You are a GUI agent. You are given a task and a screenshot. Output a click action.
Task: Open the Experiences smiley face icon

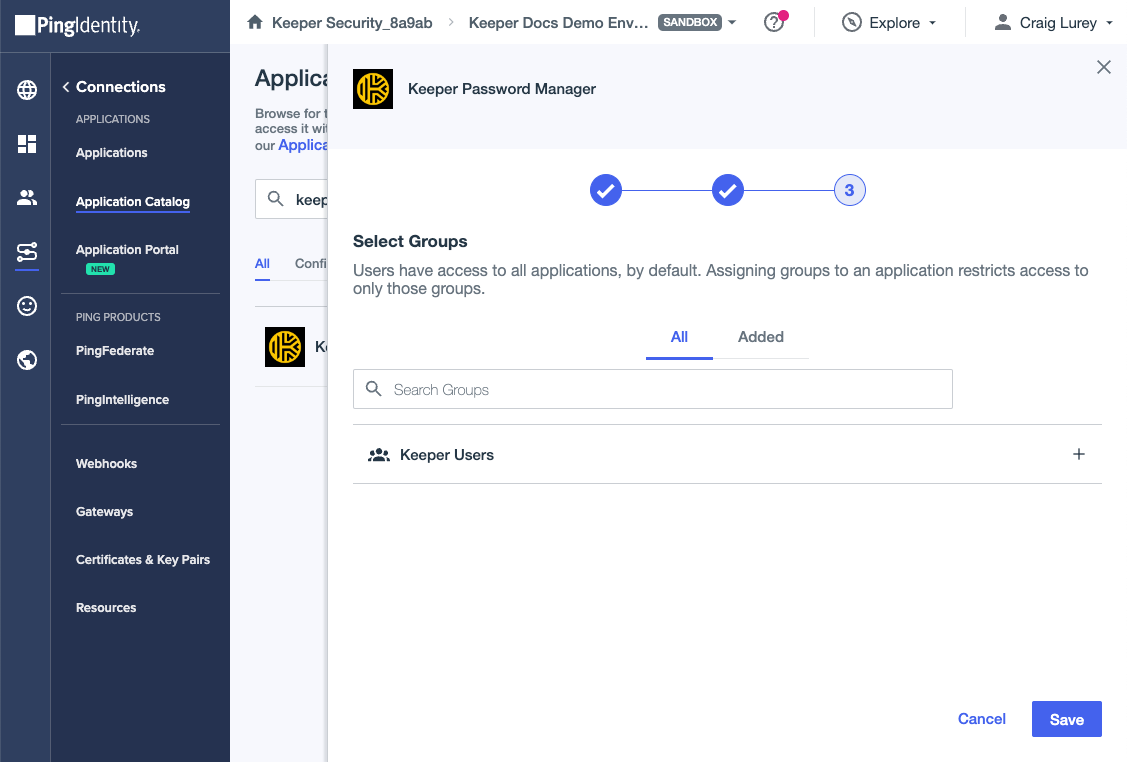(x=27, y=306)
